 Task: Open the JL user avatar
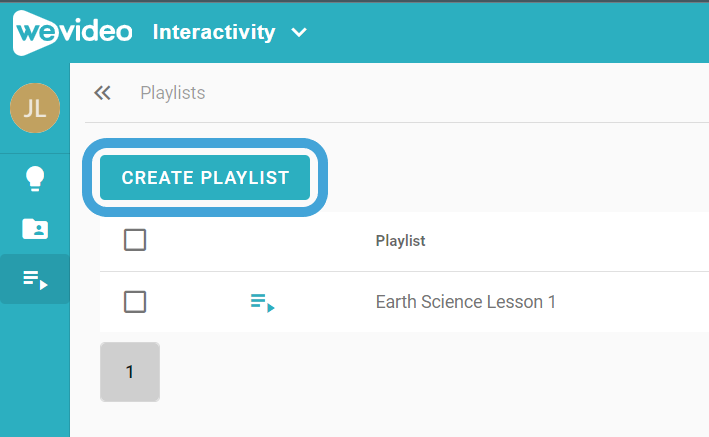tap(35, 108)
